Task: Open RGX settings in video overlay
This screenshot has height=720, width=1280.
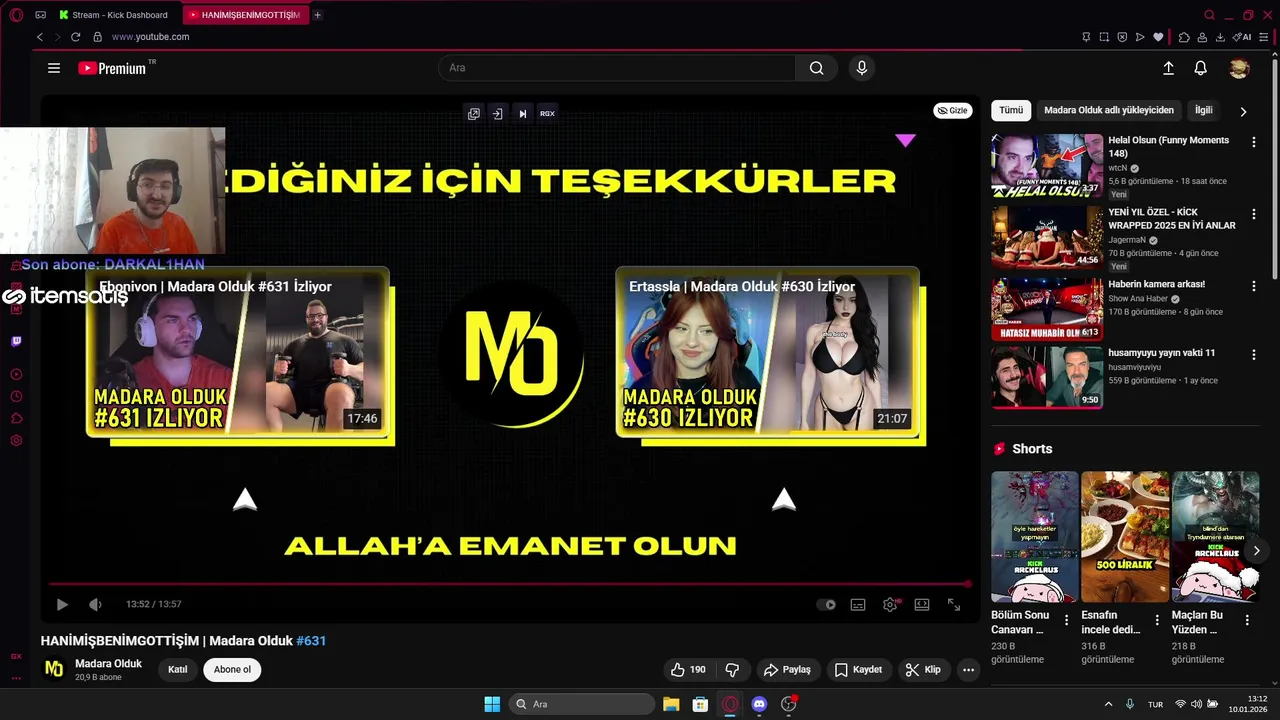Action: (547, 114)
